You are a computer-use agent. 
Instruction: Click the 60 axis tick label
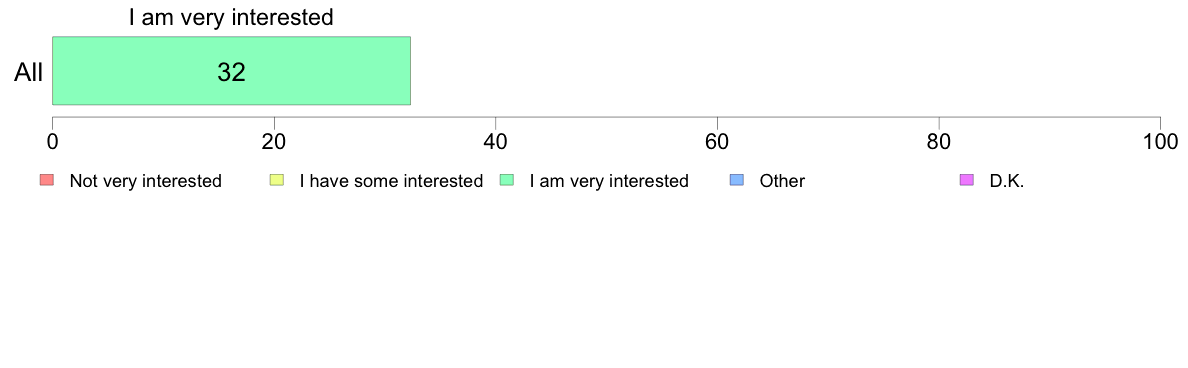point(717,142)
